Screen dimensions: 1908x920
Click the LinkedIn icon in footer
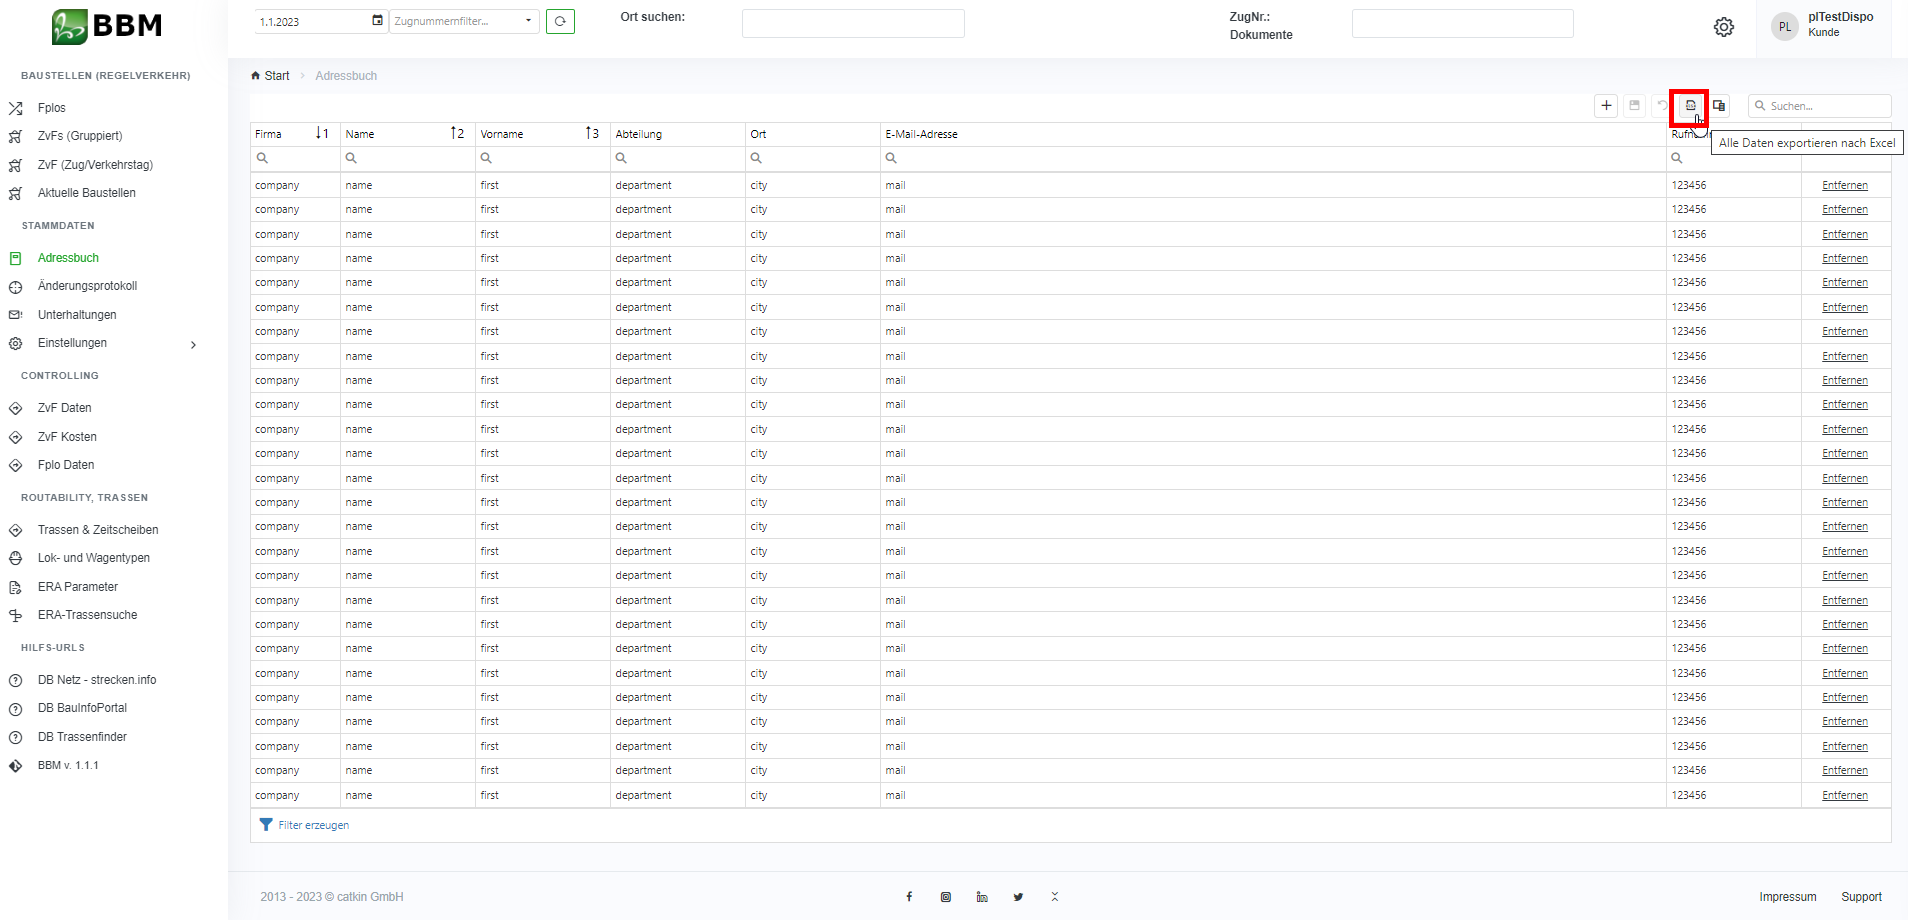coord(982,897)
